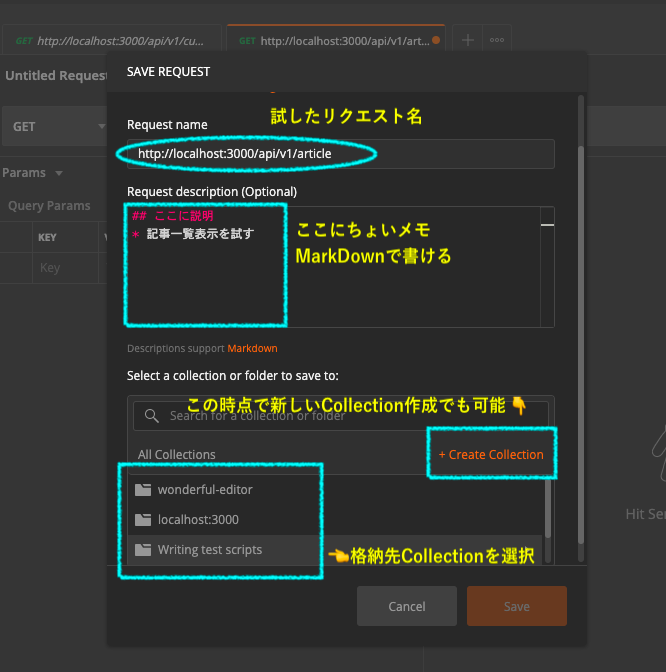Click the All Collections label
Image resolution: width=666 pixels, height=672 pixels.
[x=177, y=454]
